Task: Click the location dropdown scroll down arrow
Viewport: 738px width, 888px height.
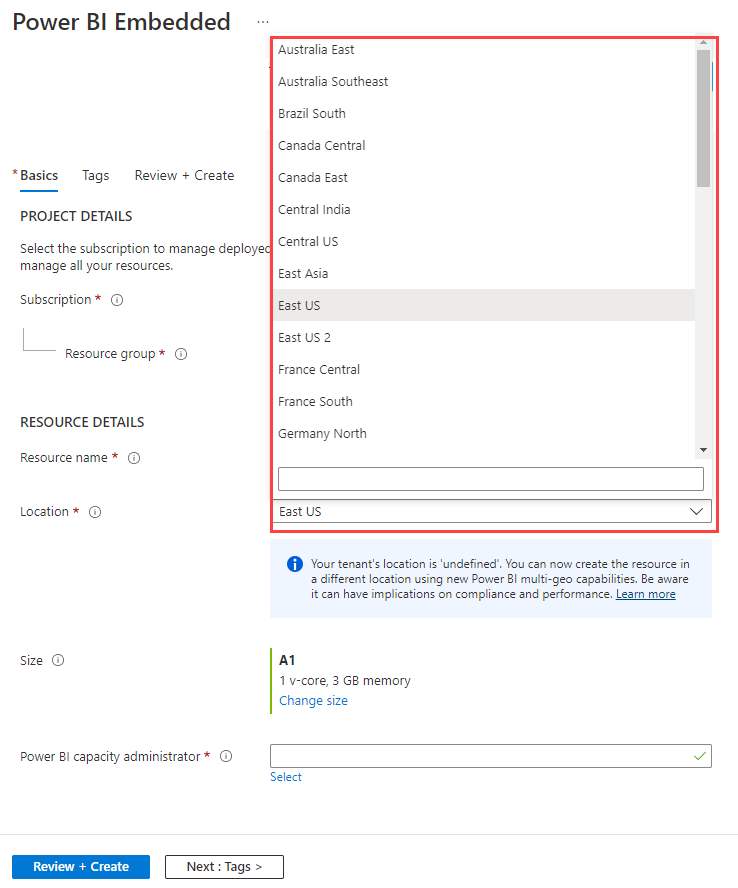Action: click(x=703, y=451)
